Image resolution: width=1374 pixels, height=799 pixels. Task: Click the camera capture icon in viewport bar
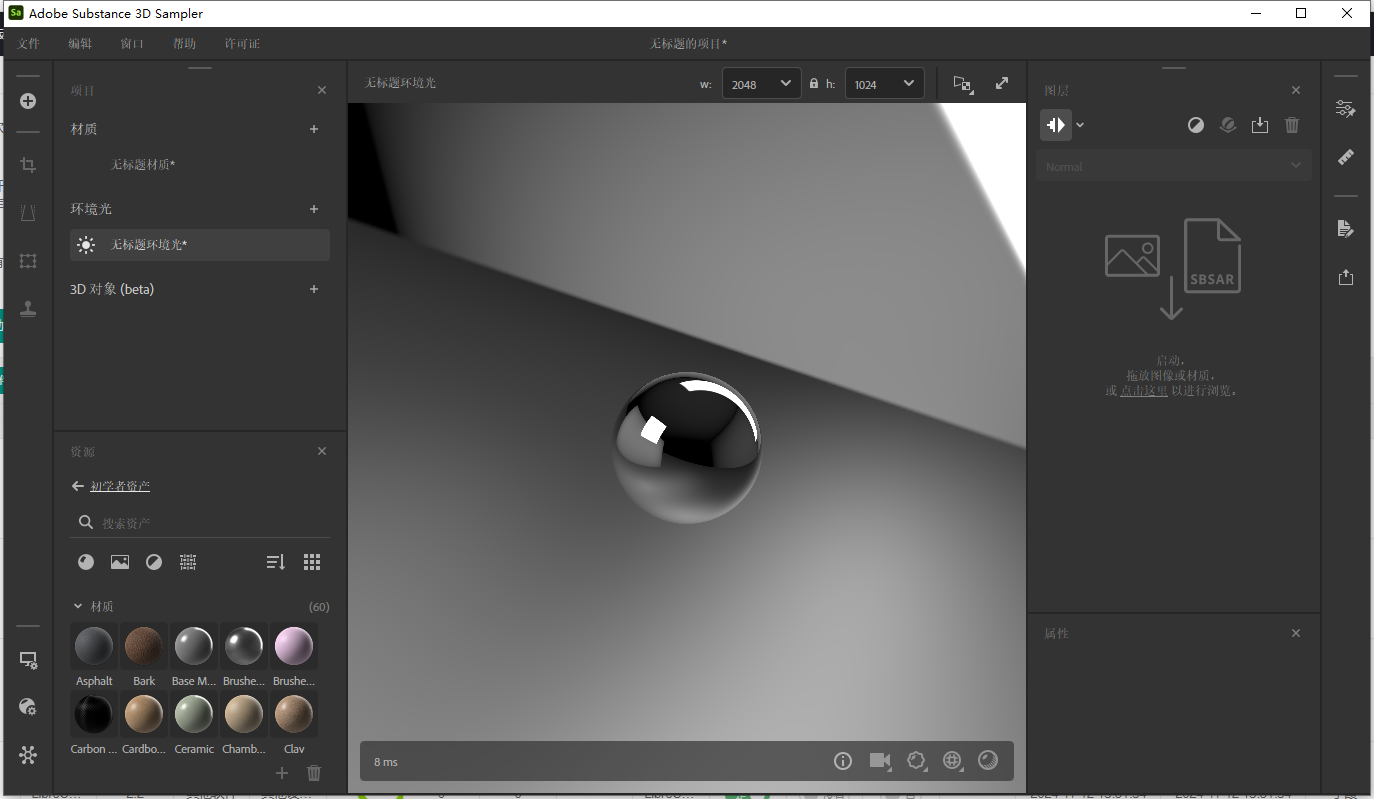(x=880, y=761)
